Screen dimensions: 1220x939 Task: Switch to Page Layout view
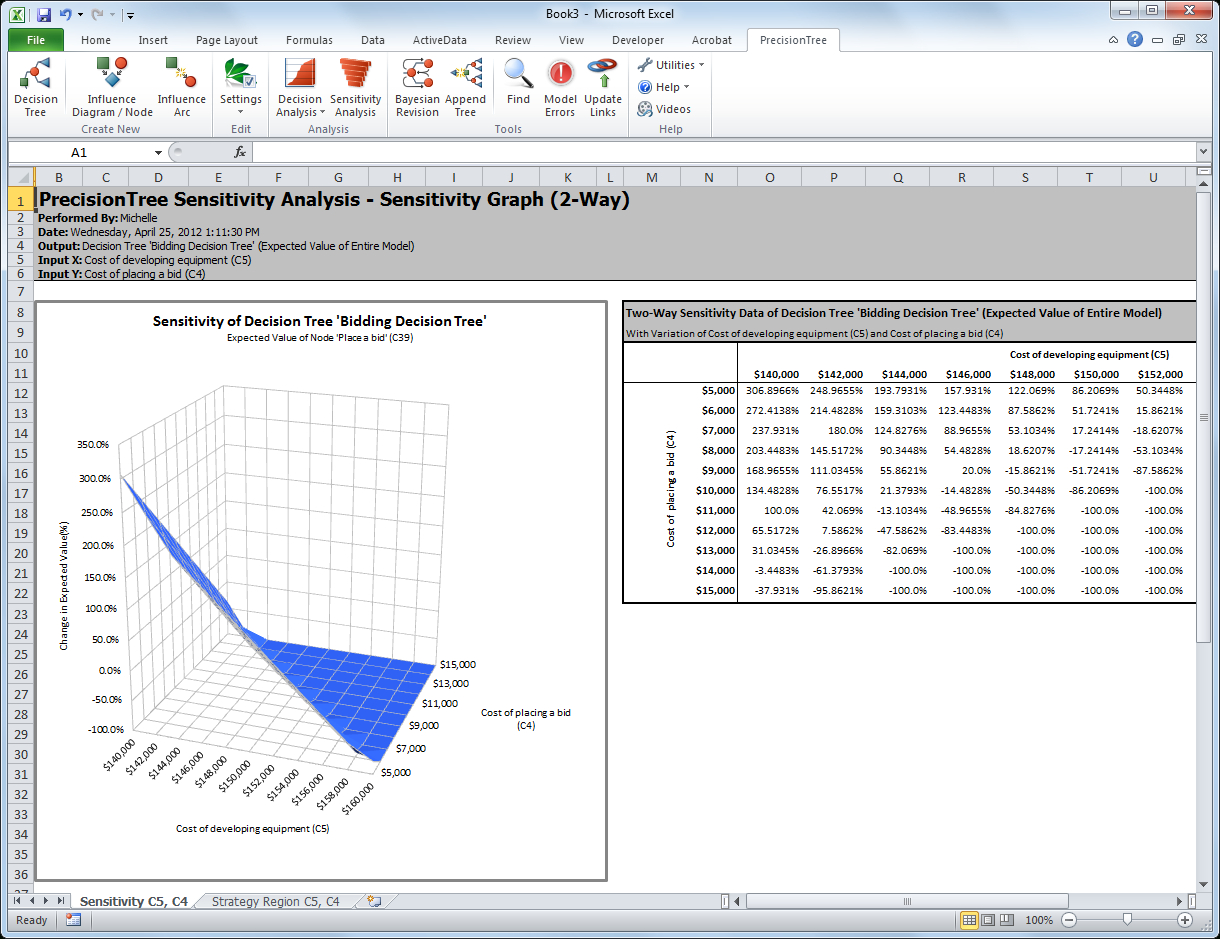click(987, 920)
